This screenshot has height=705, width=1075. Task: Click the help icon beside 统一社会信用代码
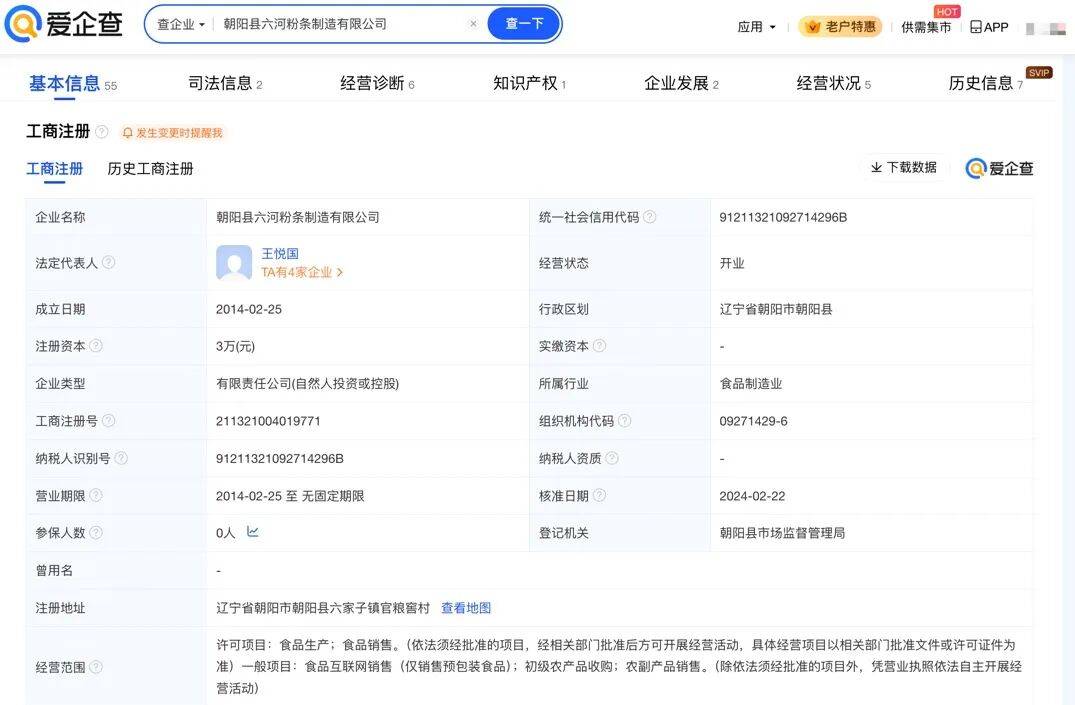tap(651, 216)
